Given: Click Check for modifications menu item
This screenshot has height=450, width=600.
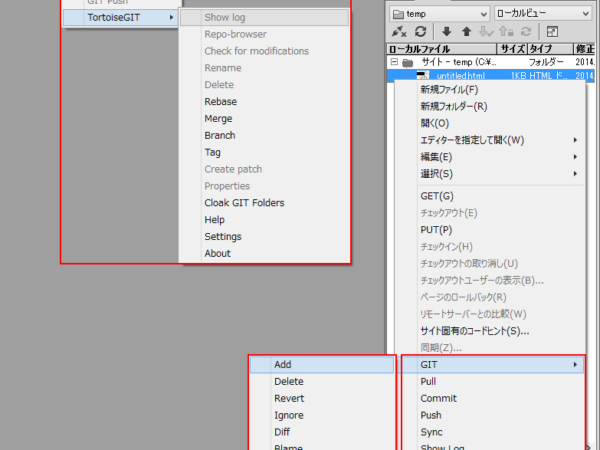Looking at the screenshot, I should click(256, 51).
